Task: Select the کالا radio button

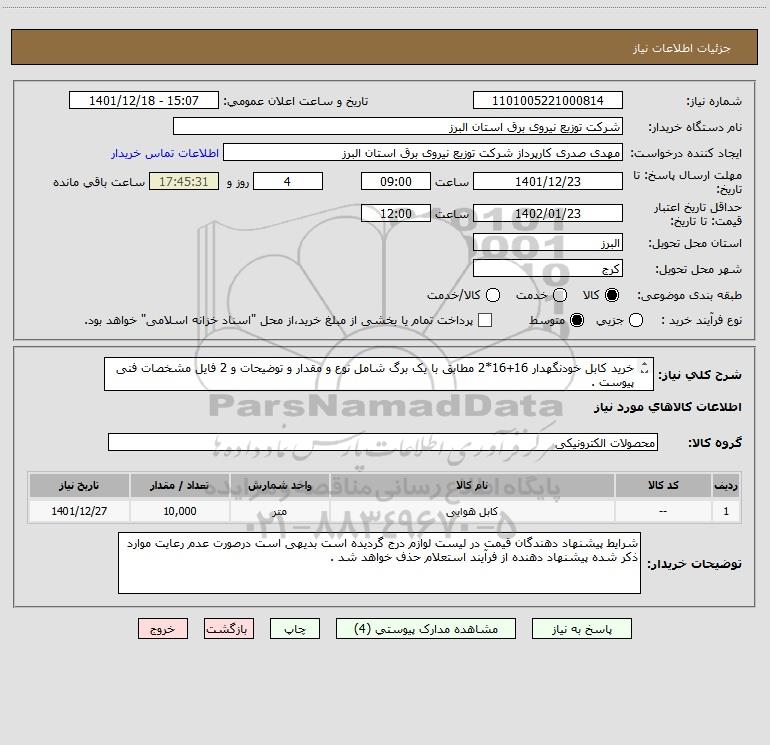Action: point(612,295)
